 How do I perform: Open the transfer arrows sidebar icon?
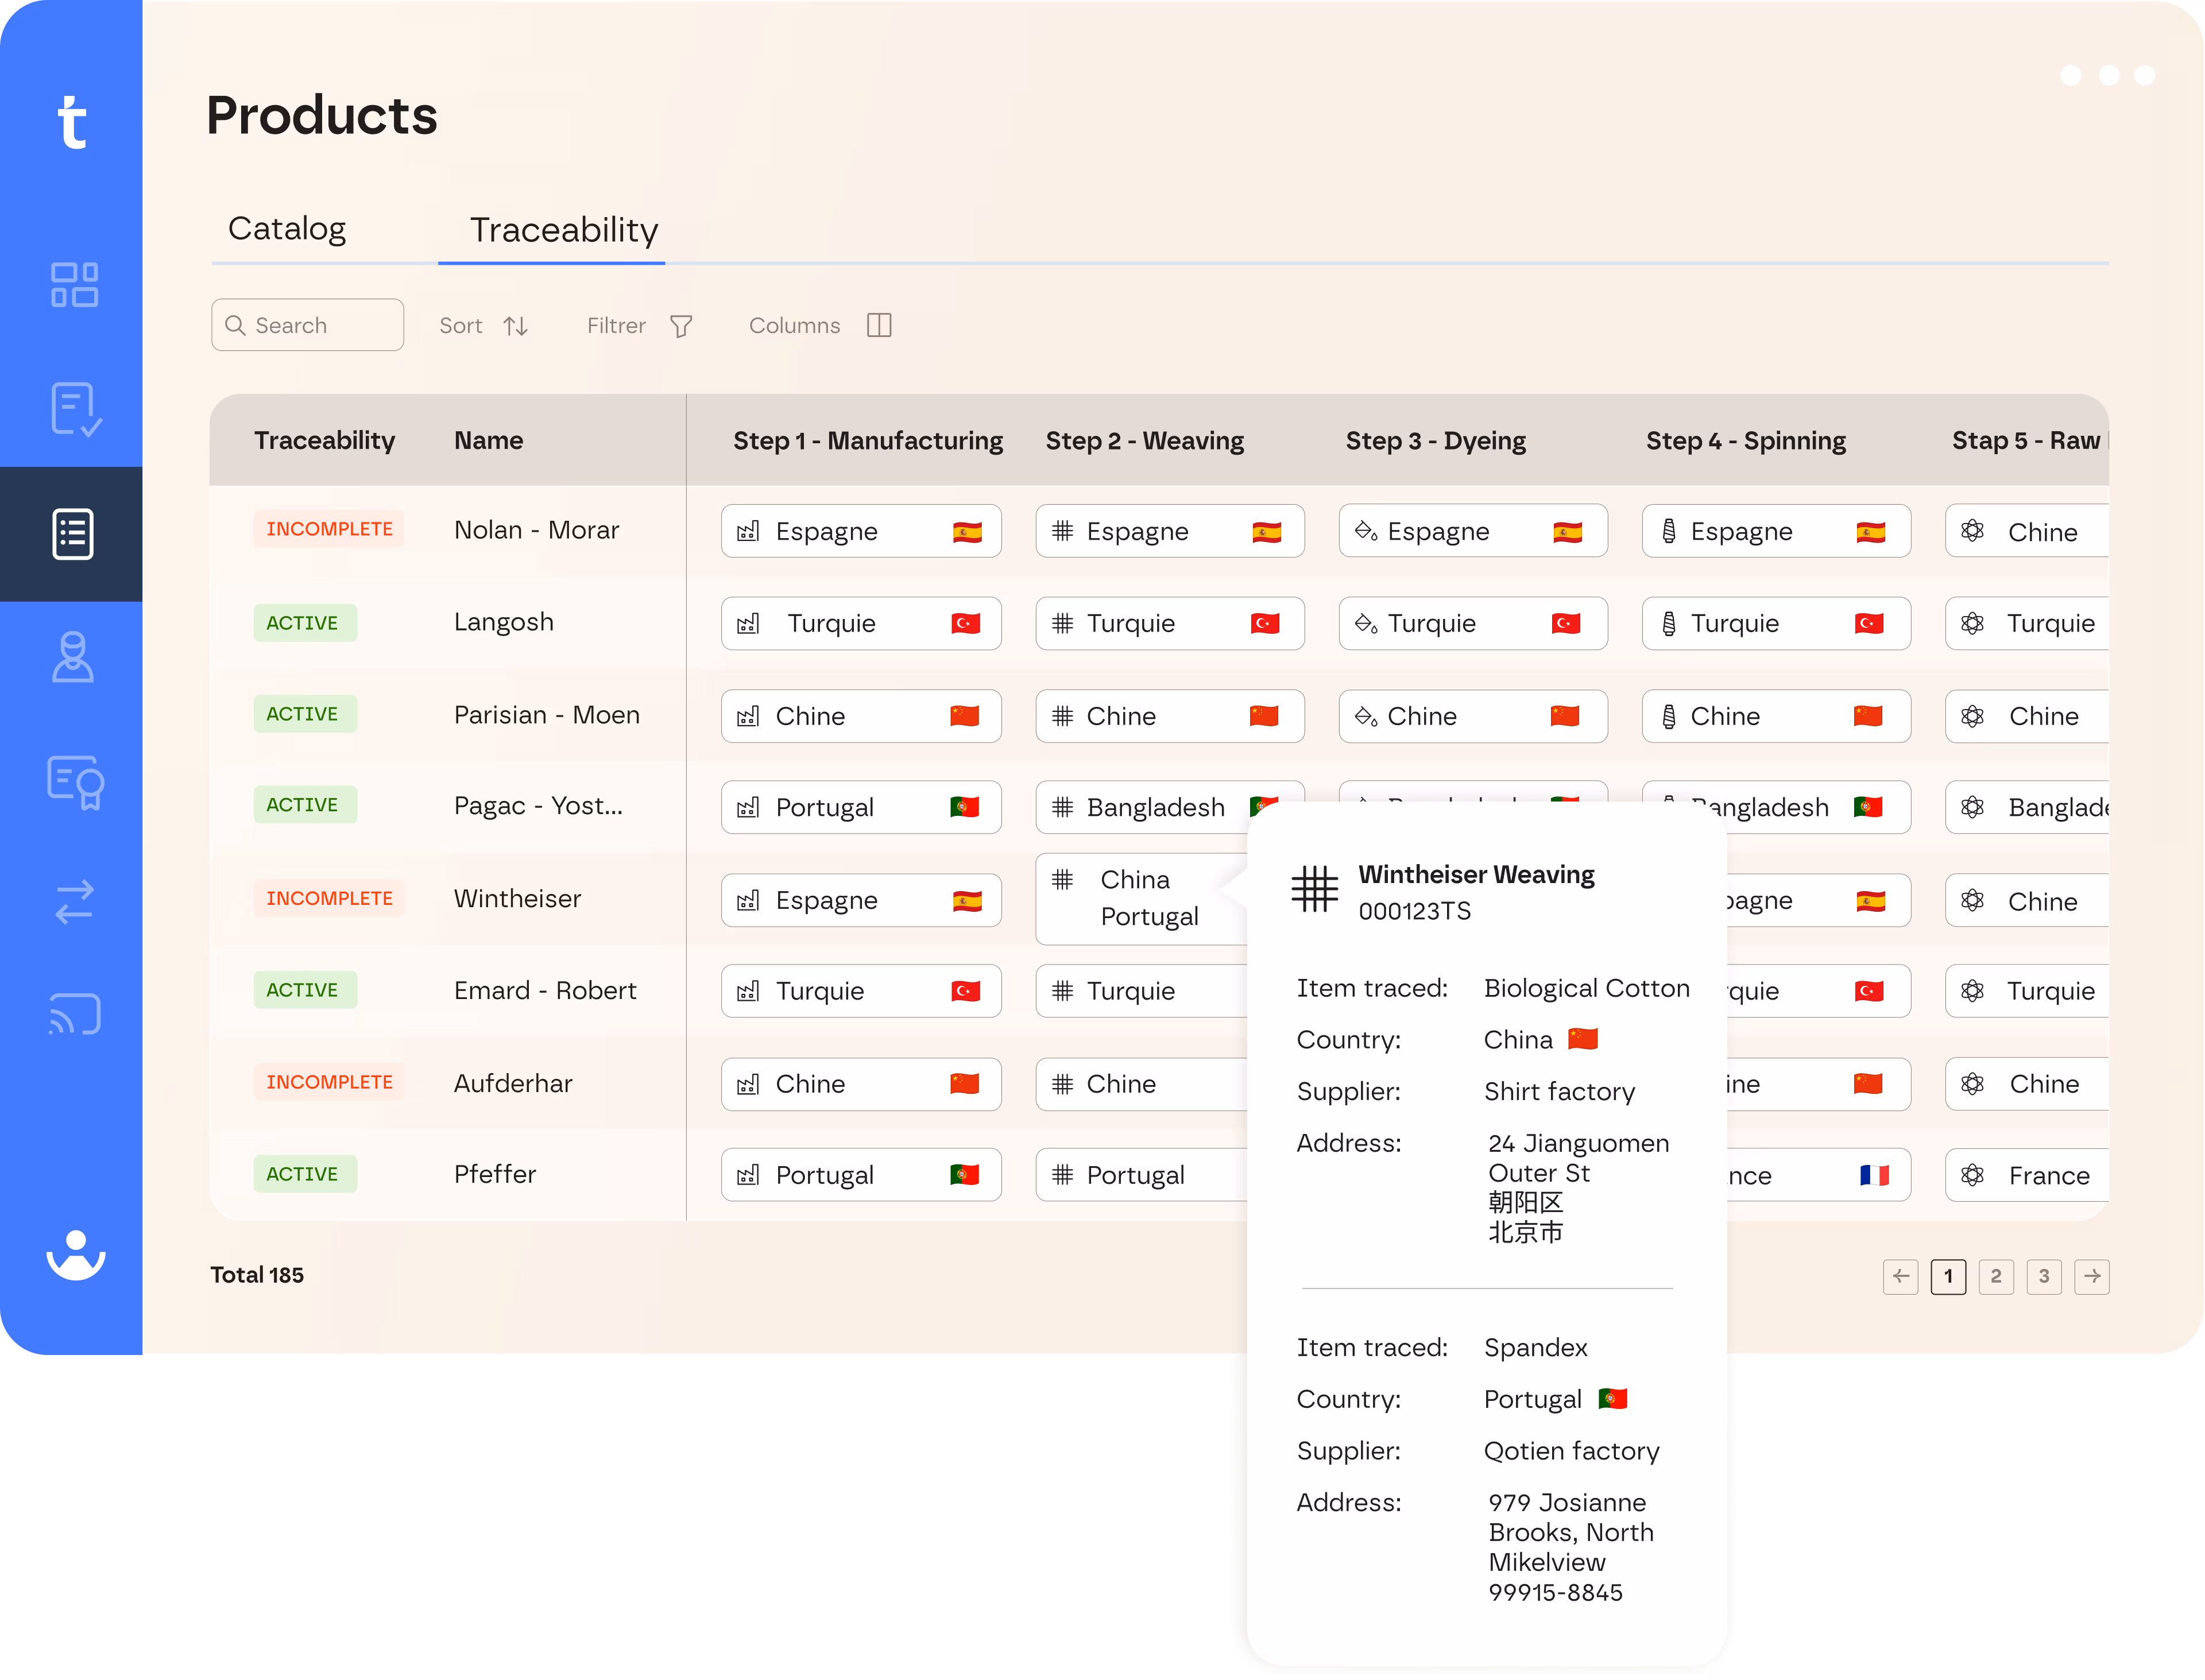[x=74, y=901]
